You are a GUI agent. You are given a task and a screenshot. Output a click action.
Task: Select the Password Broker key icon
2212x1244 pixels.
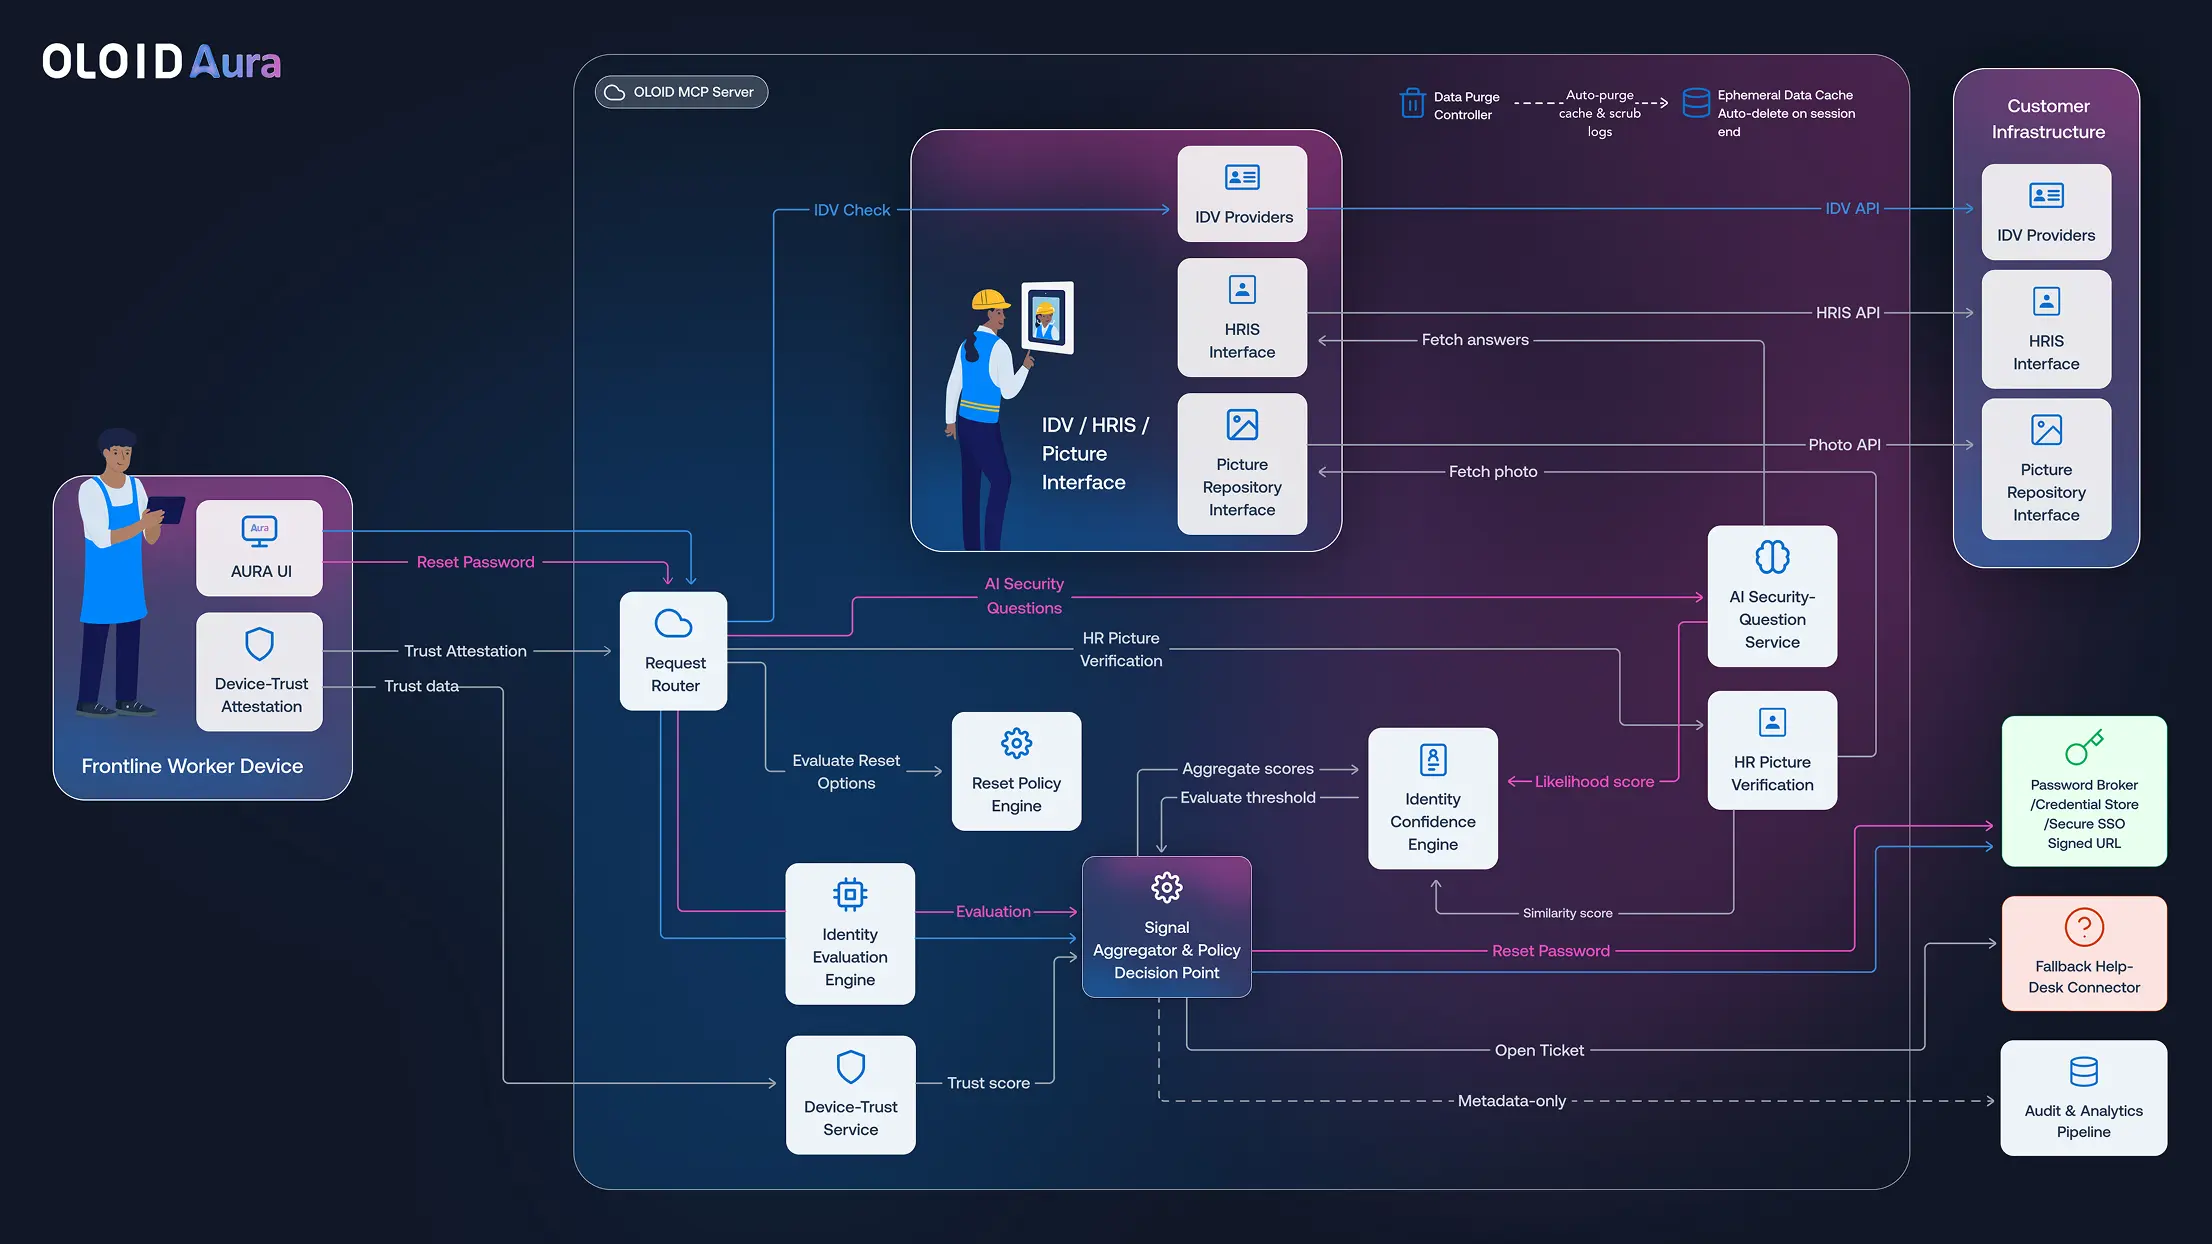[2084, 746]
